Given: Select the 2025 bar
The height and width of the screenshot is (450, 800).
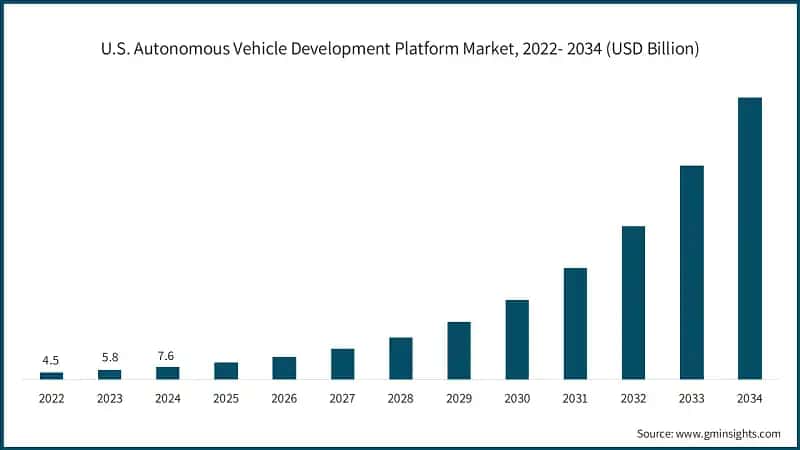Looking at the screenshot, I should tap(226, 371).
